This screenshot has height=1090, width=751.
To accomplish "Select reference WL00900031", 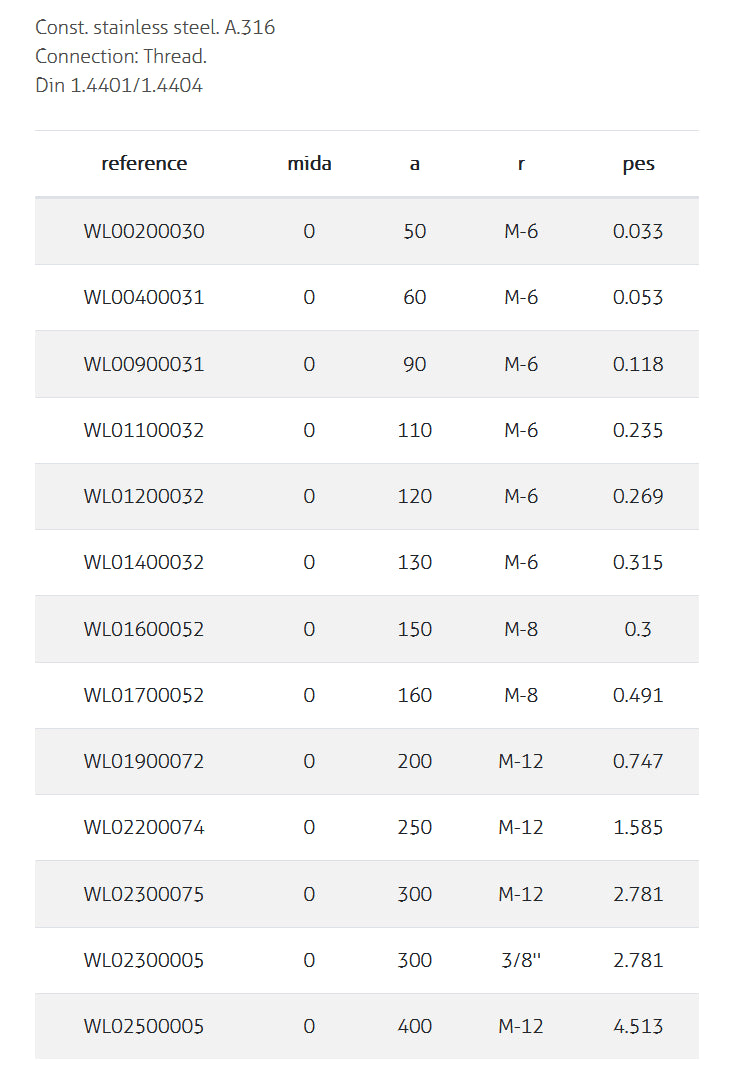I will tap(144, 364).
